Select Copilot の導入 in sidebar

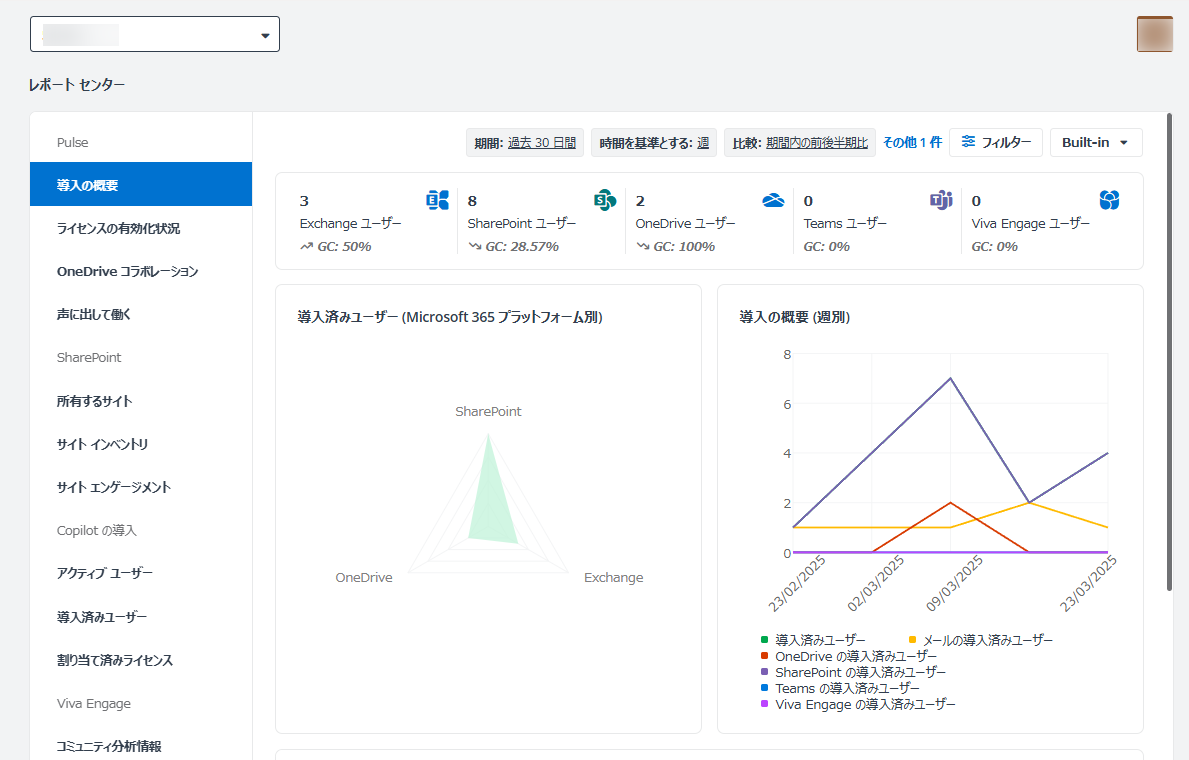tap(141, 530)
